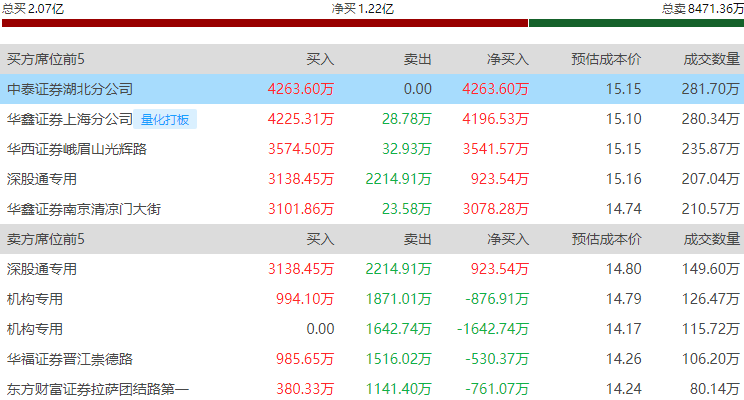The height and width of the screenshot is (400, 744).
Task: Click the 280.34万 volume value
Action: [711, 119]
